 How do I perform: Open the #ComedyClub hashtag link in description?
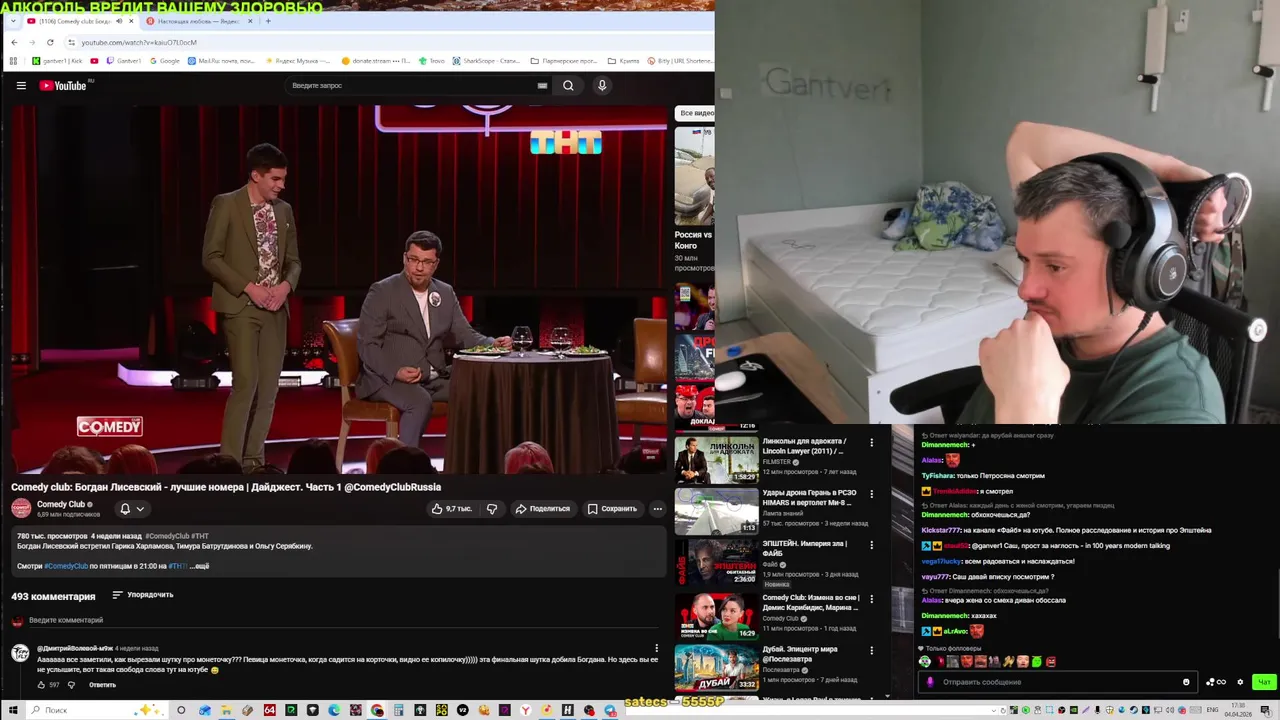pyautogui.click(x=66, y=566)
